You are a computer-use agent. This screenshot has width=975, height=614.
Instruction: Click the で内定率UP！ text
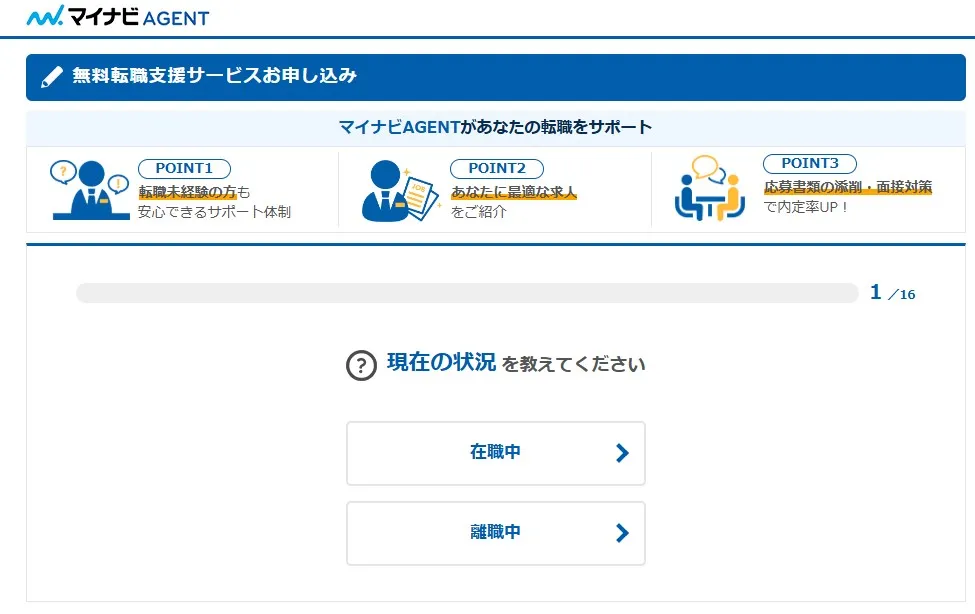point(806,207)
